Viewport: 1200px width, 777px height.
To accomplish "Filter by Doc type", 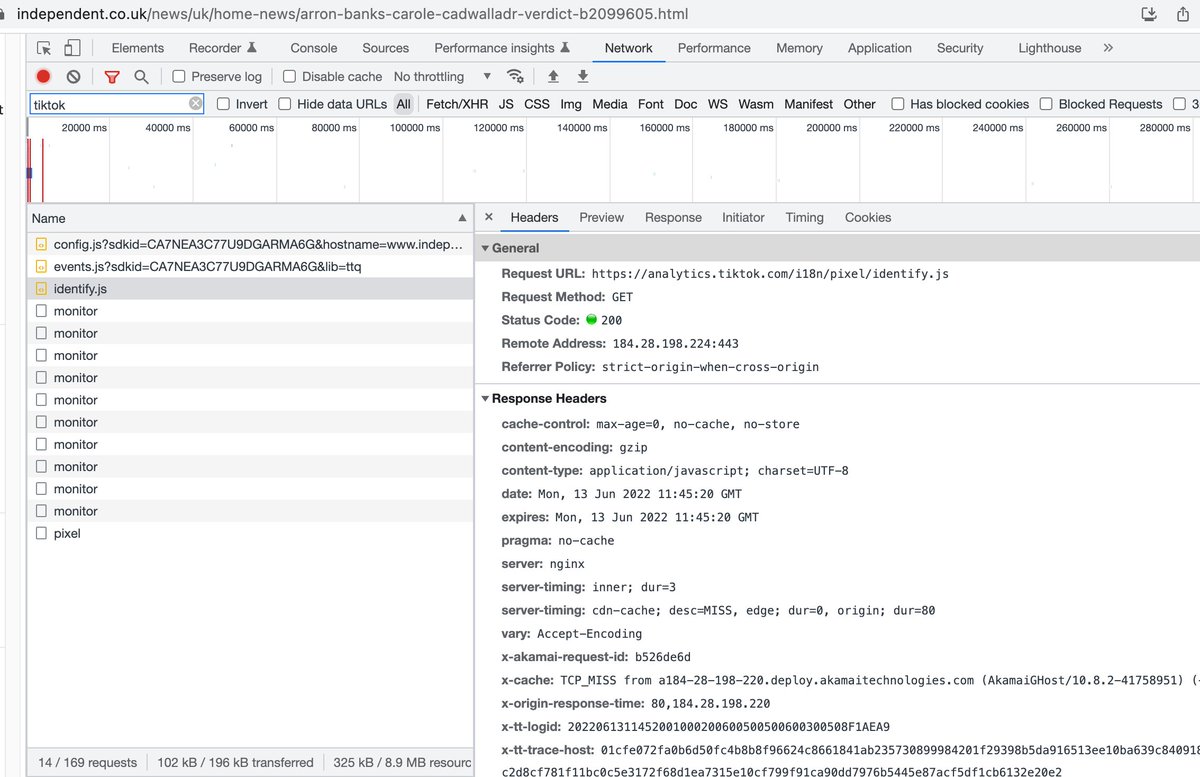I will [x=686, y=104].
